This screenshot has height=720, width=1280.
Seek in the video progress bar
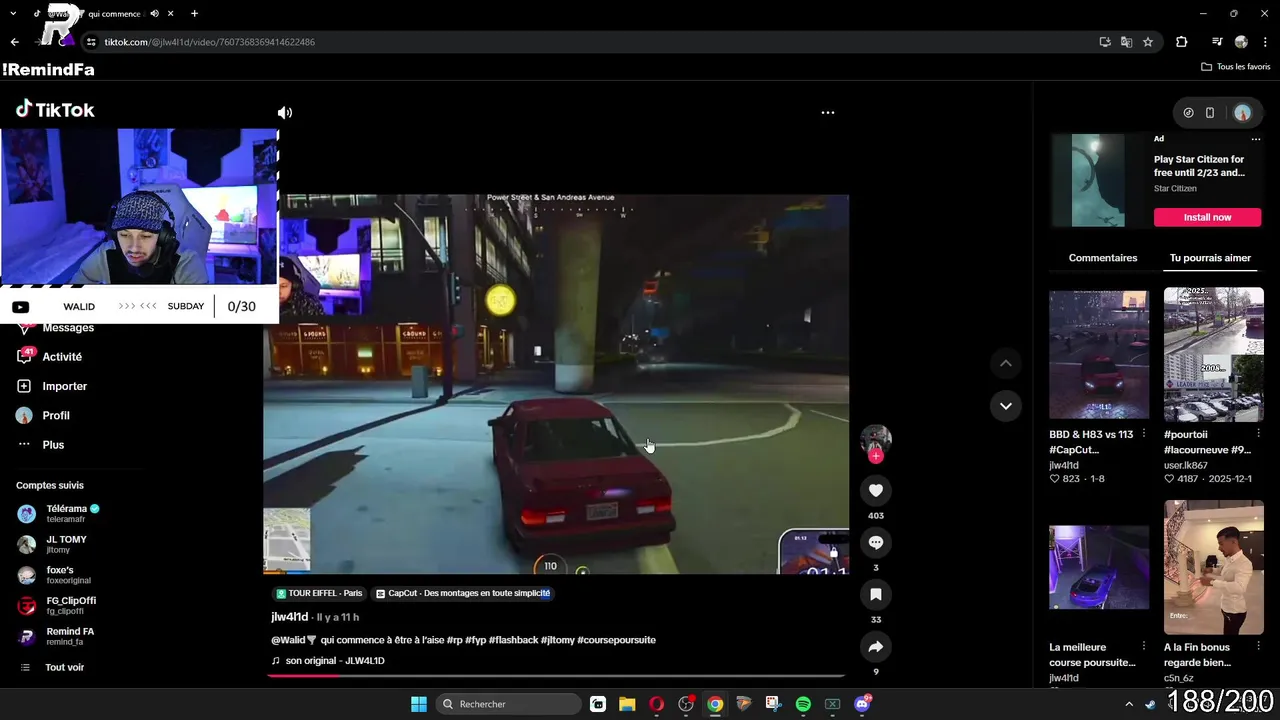coord(556,675)
